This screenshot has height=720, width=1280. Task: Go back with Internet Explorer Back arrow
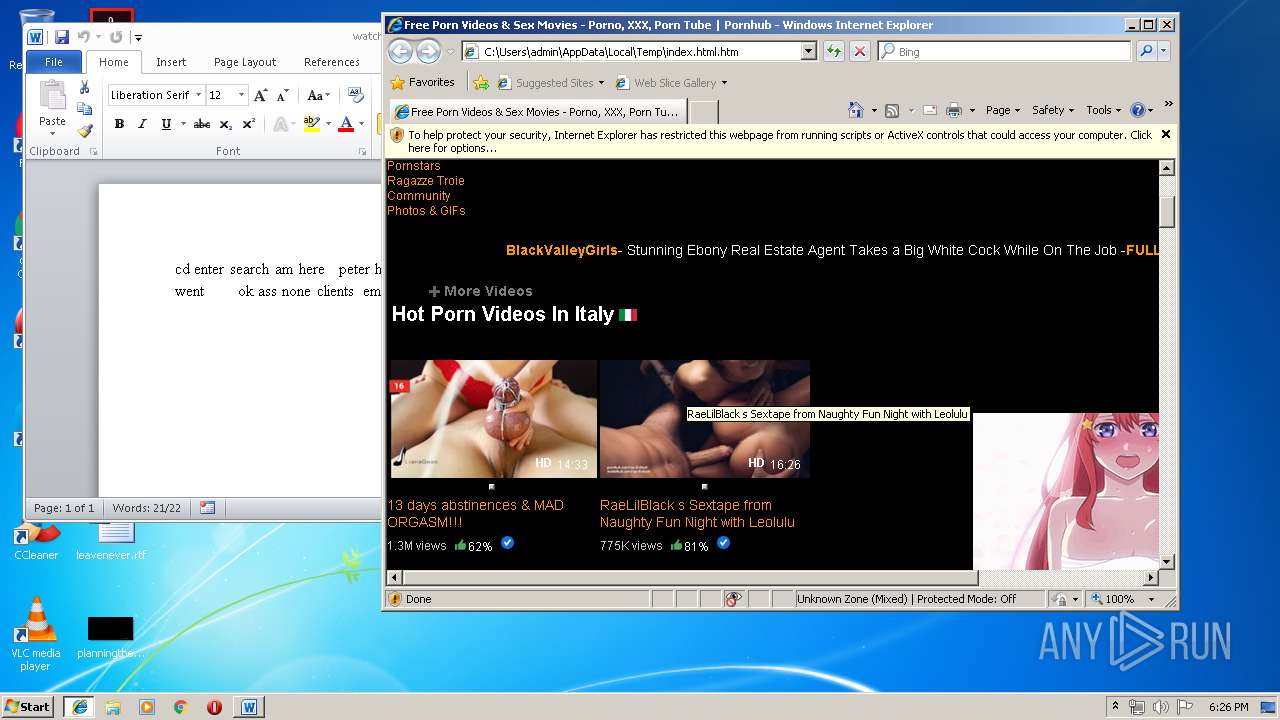point(400,51)
